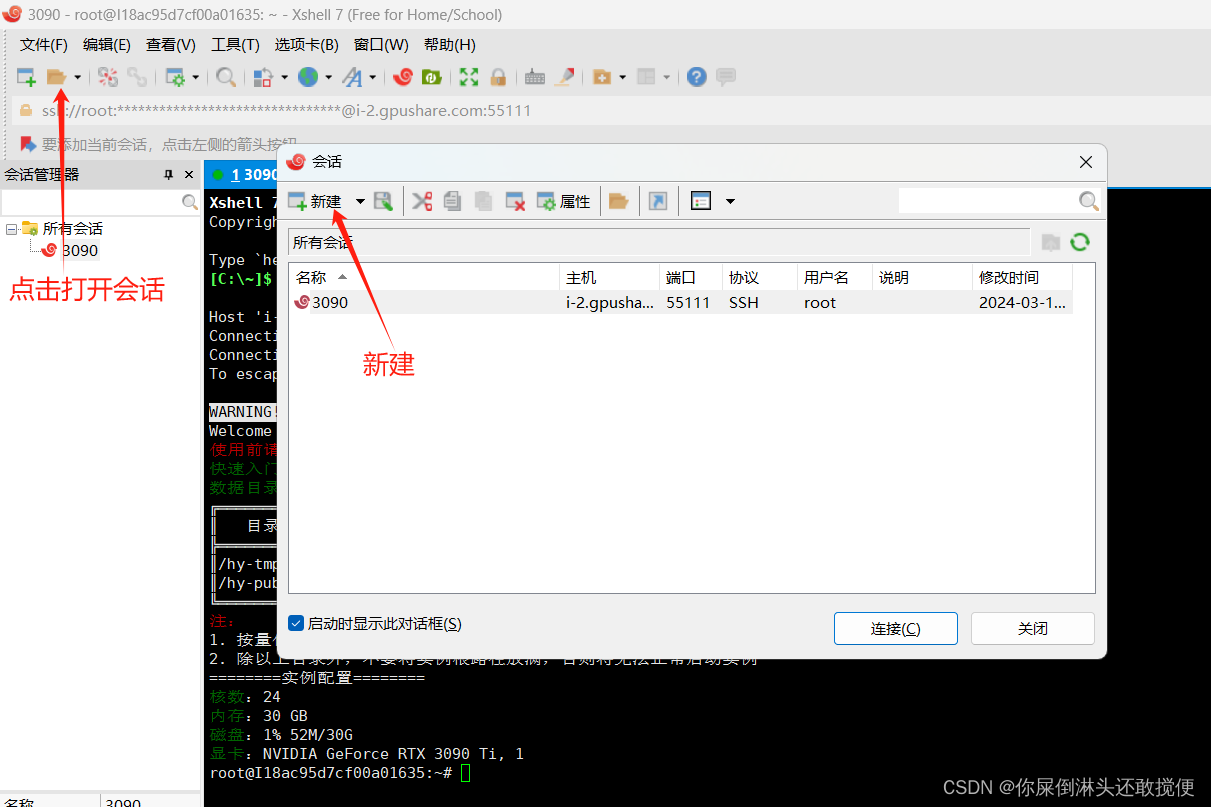Click the open session folder icon in main toolbar

tap(56, 77)
